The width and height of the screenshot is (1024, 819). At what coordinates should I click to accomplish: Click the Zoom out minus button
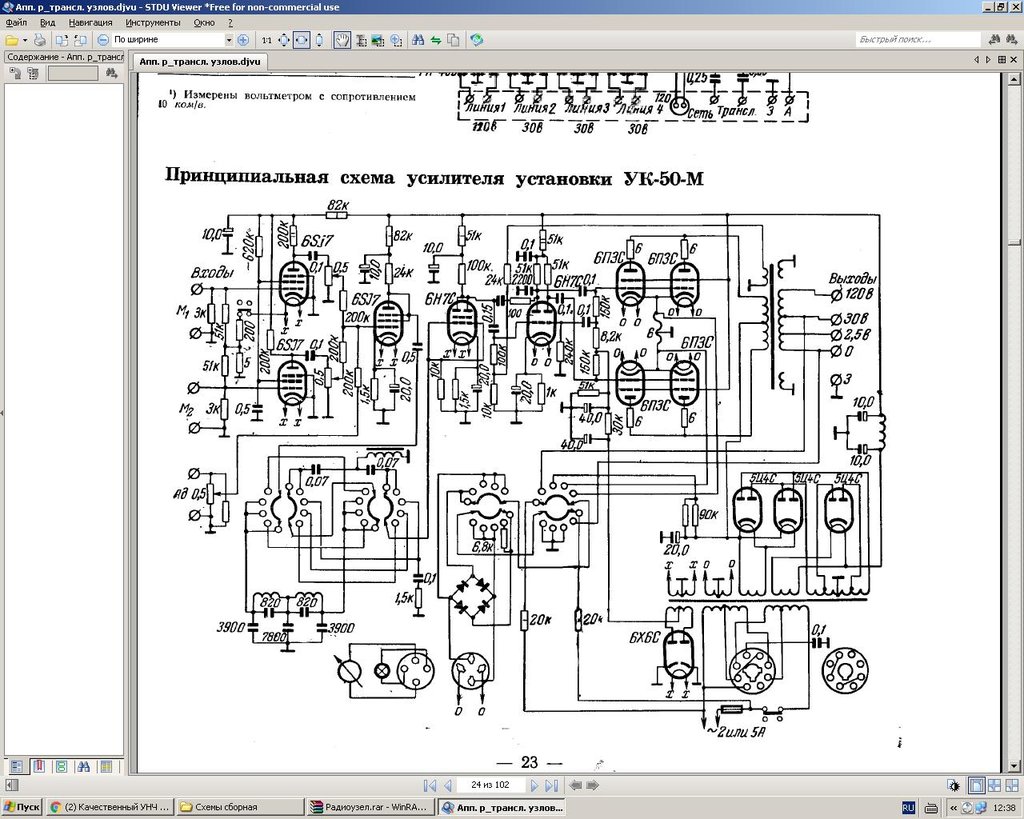(103, 40)
